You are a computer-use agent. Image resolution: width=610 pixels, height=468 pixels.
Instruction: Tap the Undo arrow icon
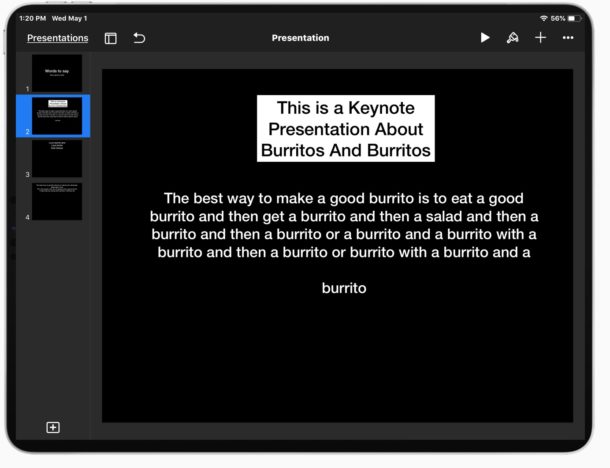(x=139, y=38)
